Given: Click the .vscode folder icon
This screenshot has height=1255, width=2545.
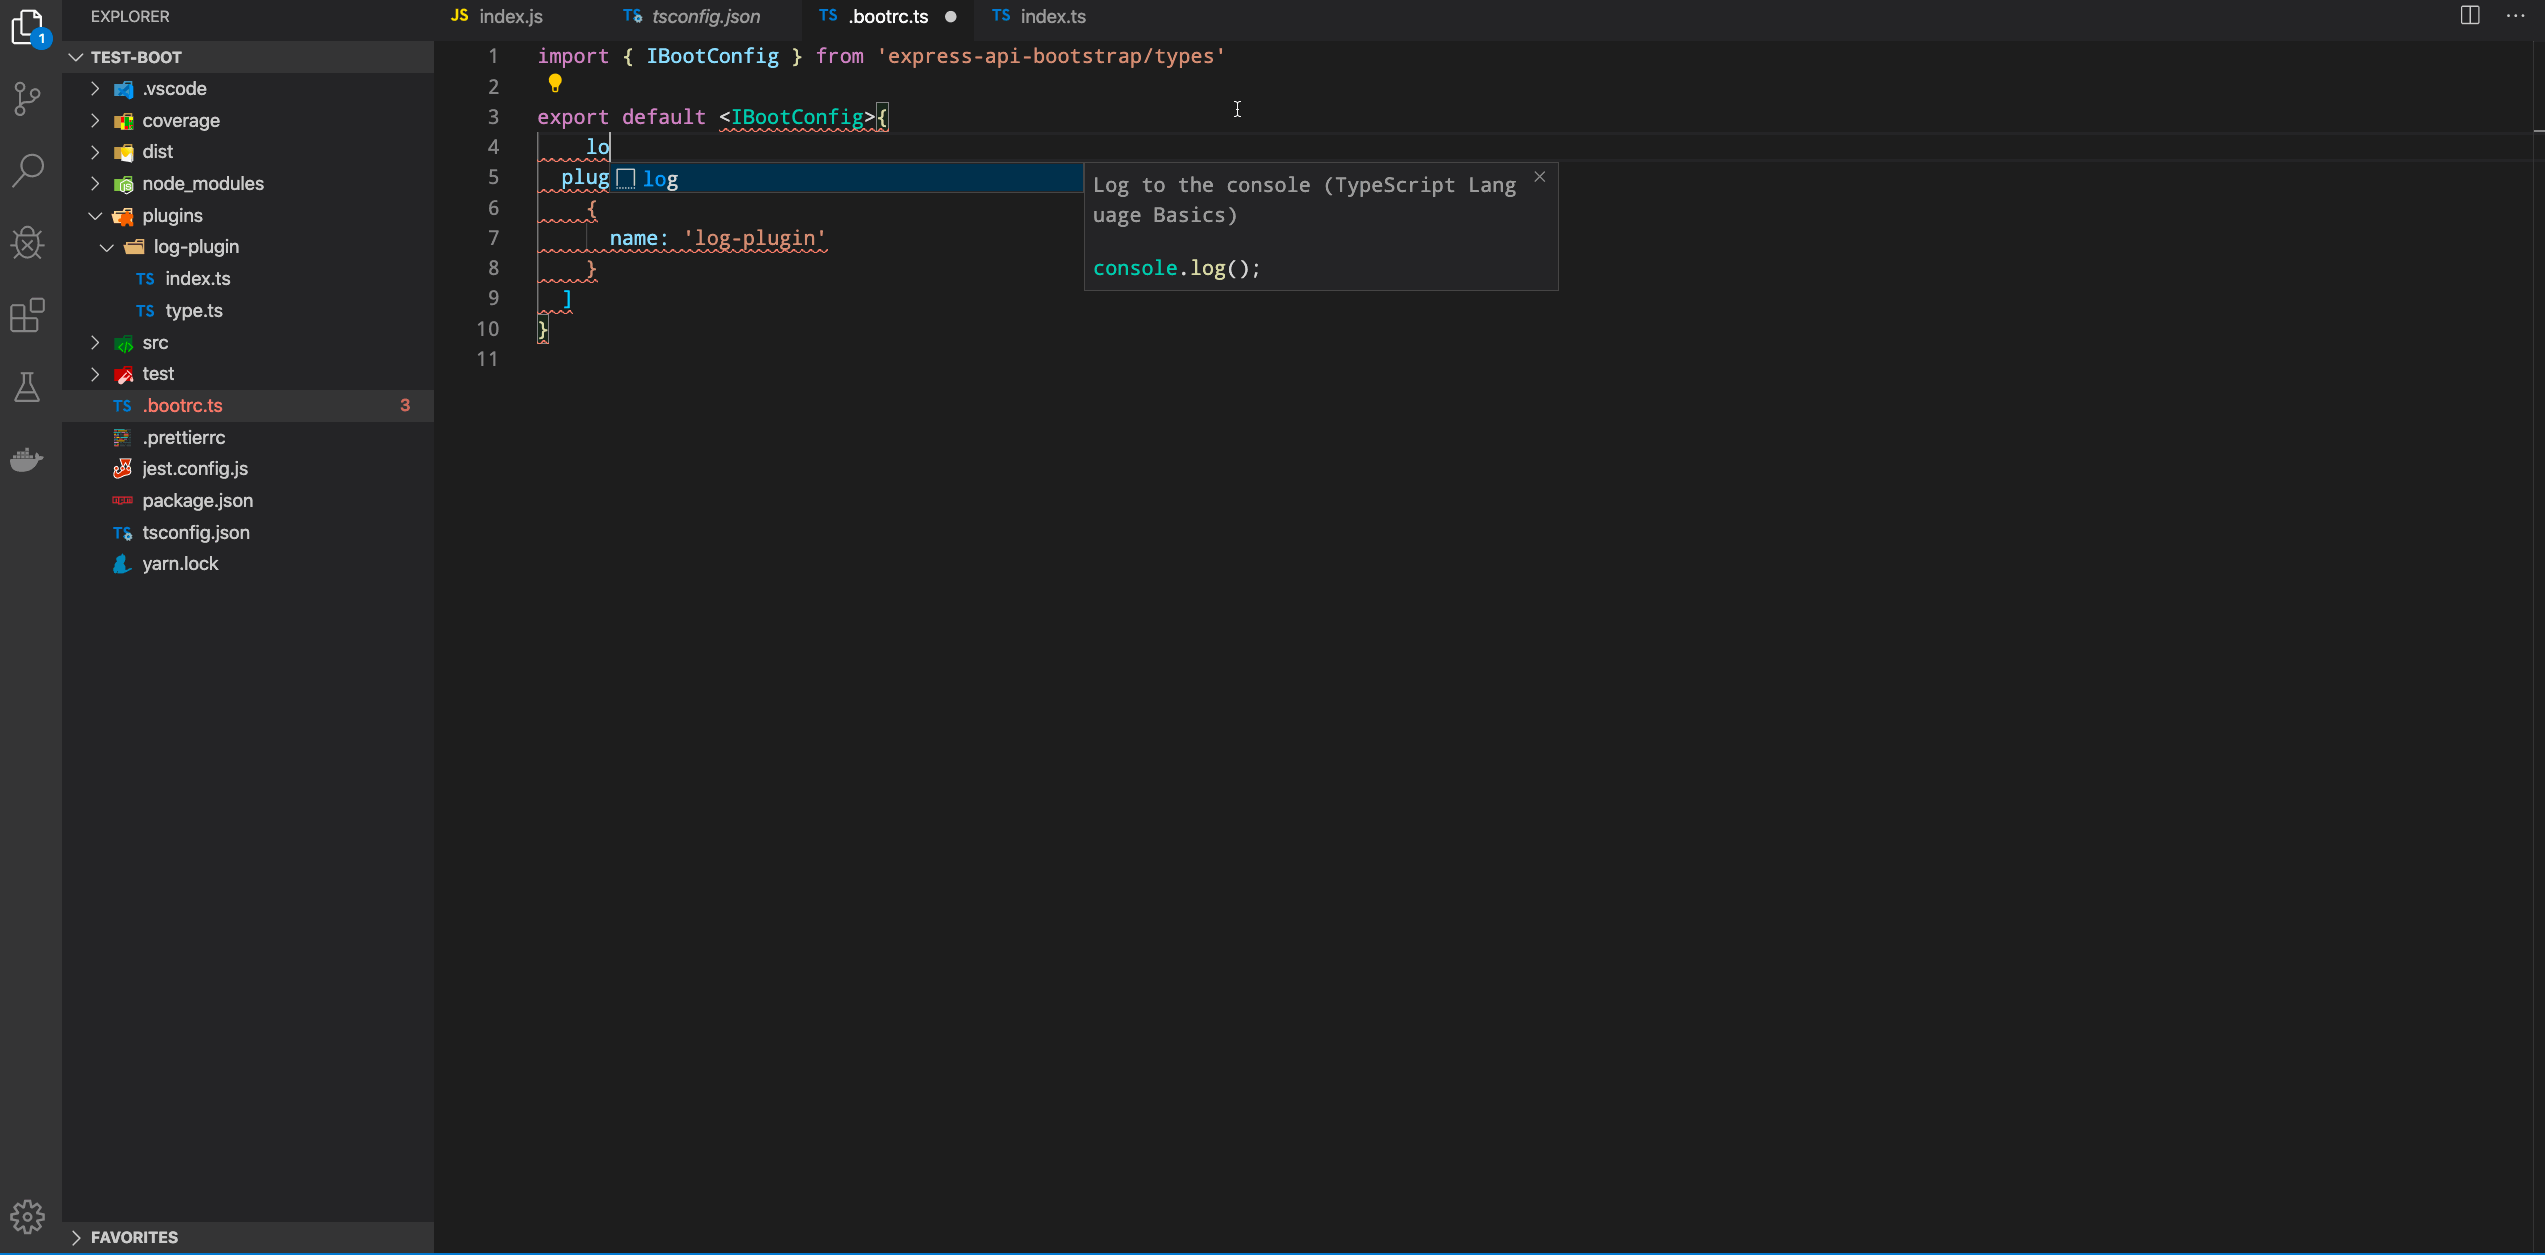Looking at the screenshot, I should click(123, 89).
